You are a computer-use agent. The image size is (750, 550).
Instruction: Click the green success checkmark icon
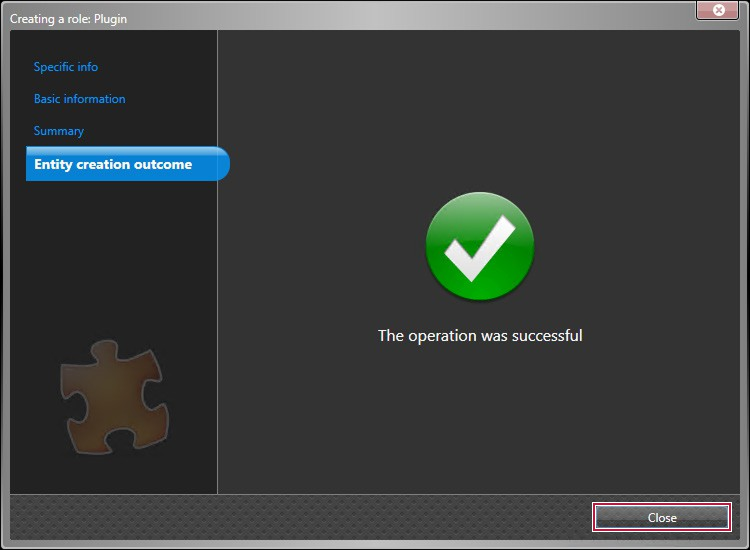480,247
